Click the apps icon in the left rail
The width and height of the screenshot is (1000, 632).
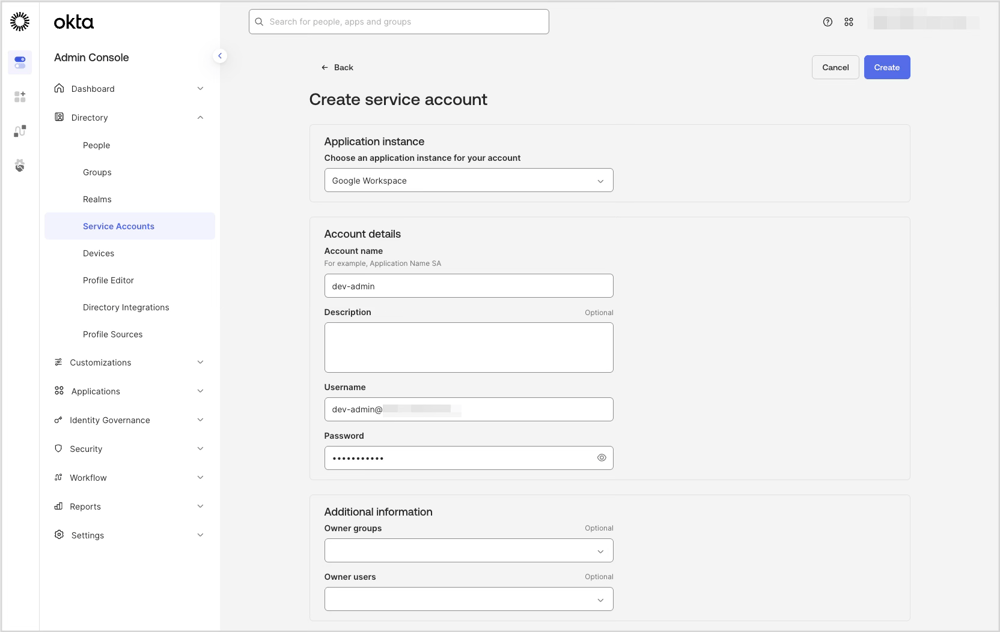[x=19, y=96]
